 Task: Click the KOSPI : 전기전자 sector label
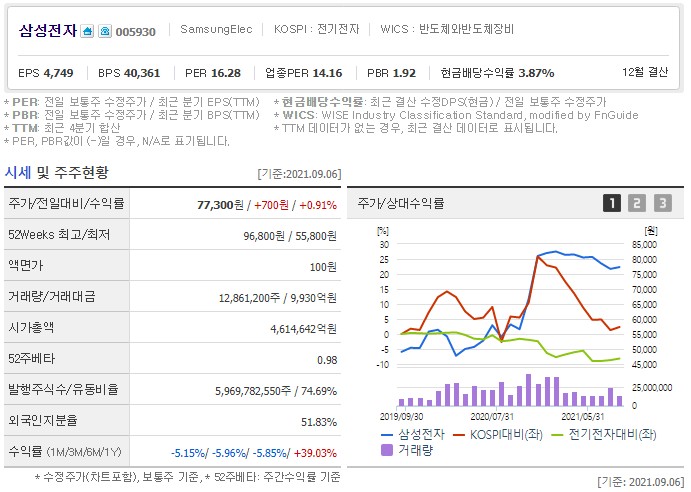tap(316, 30)
